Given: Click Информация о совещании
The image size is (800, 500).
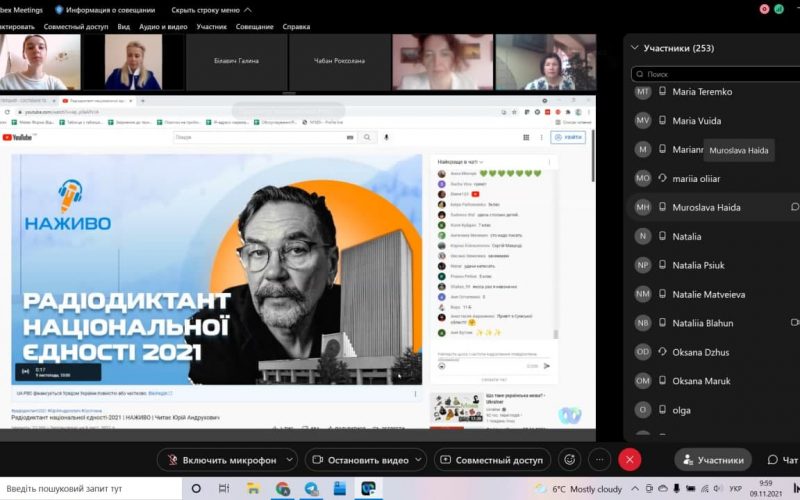Looking at the screenshot, I should [x=101, y=9].
